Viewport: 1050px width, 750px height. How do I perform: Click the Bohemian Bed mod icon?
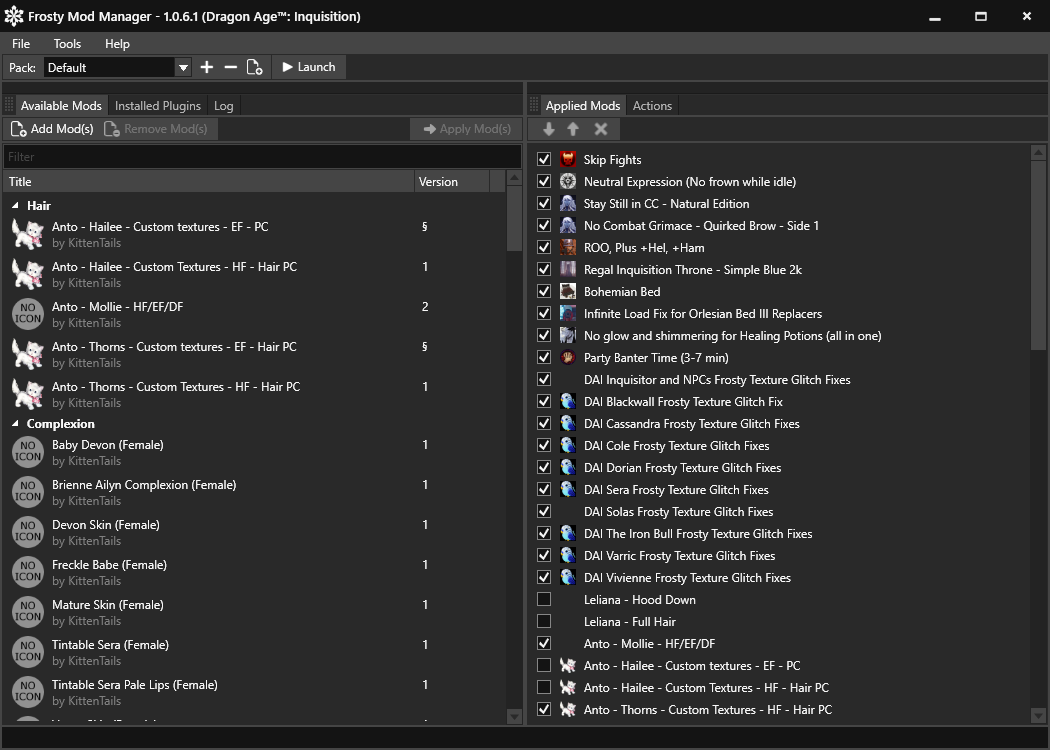pyautogui.click(x=568, y=292)
